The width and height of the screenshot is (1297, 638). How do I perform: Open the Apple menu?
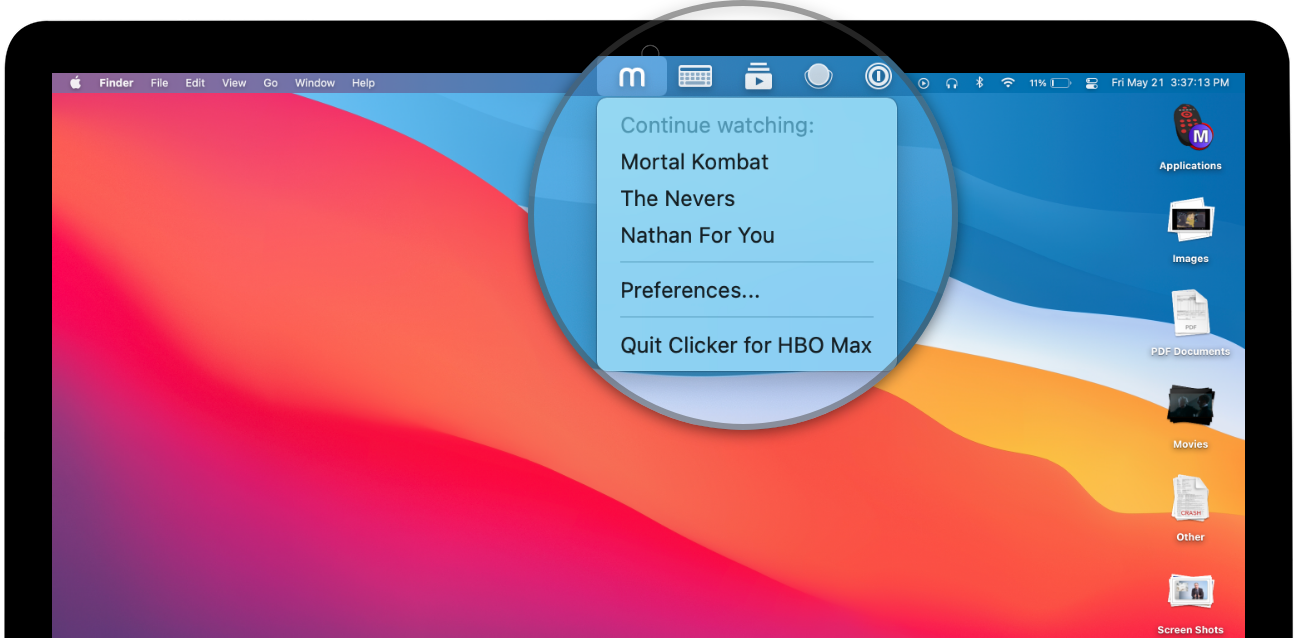tap(75, 83)
